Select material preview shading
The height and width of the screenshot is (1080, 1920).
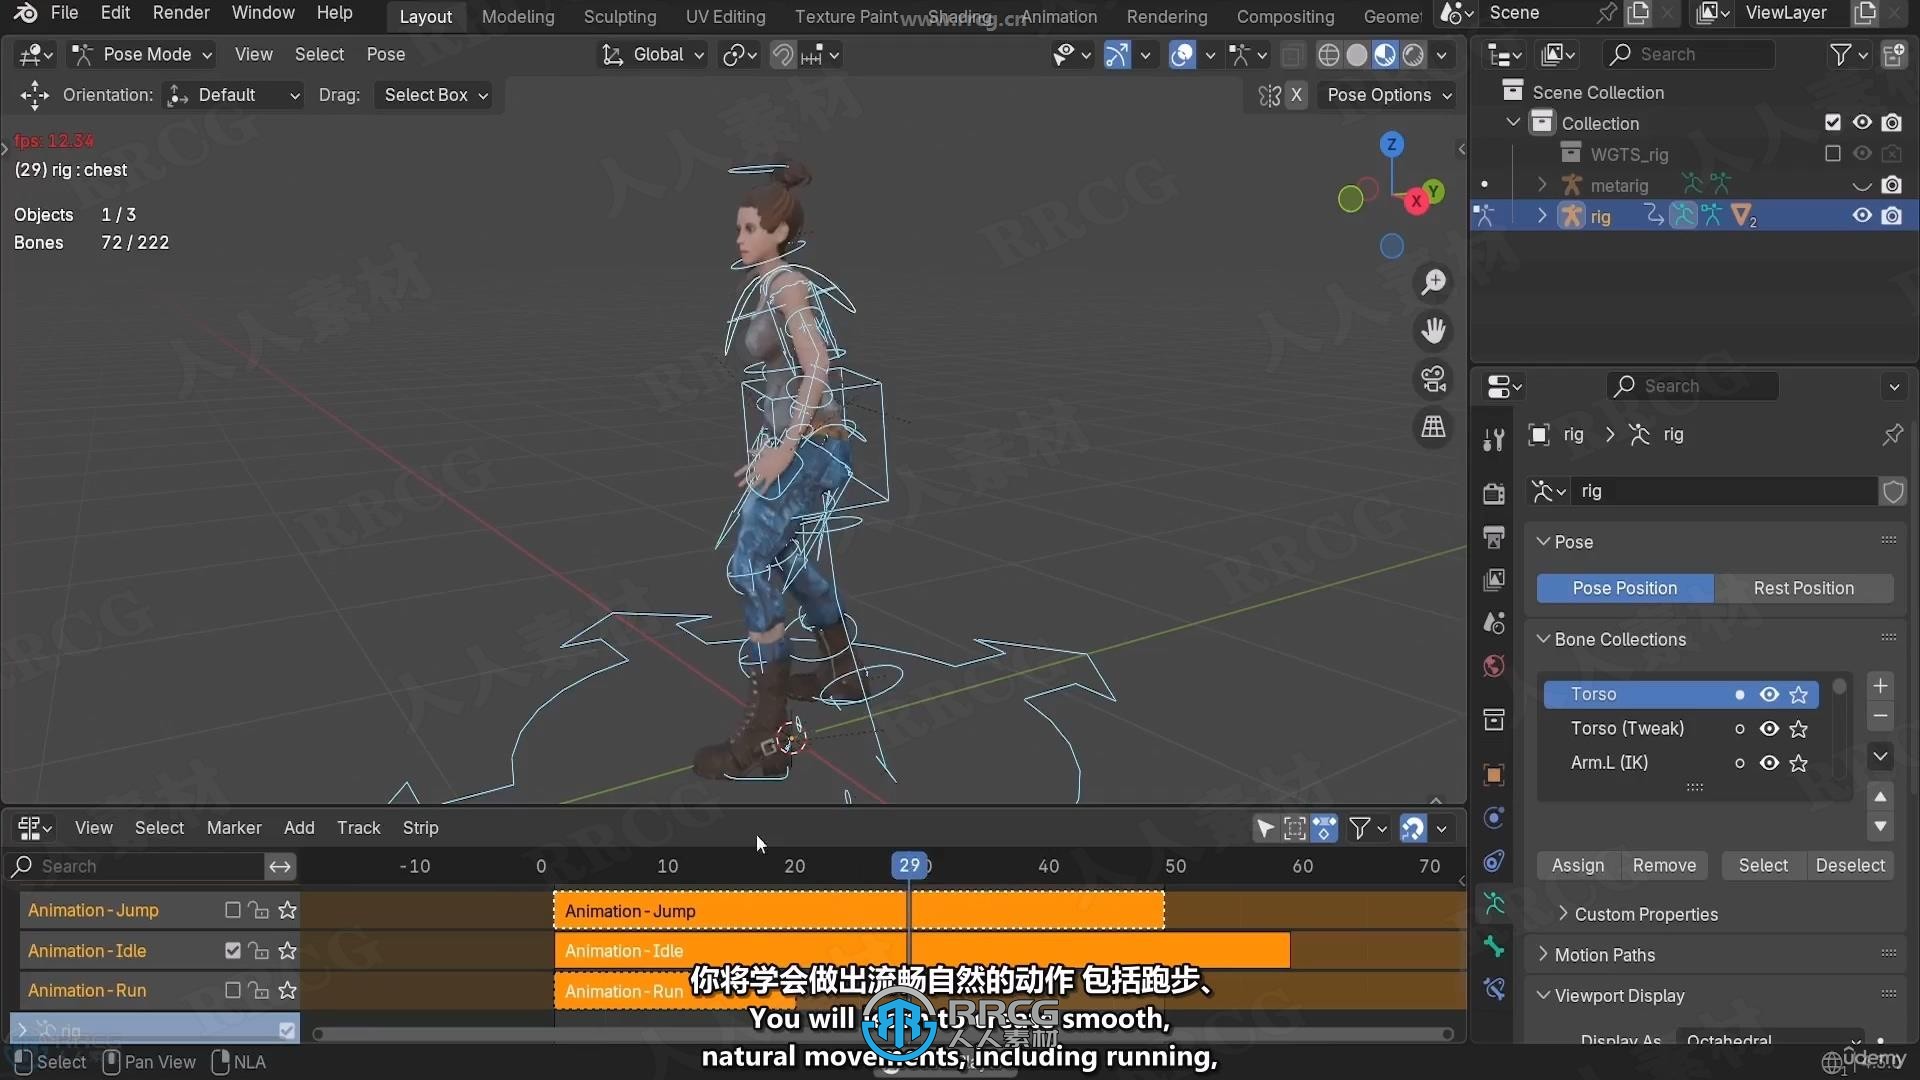pyautogui.click(x=1385, y=55)
